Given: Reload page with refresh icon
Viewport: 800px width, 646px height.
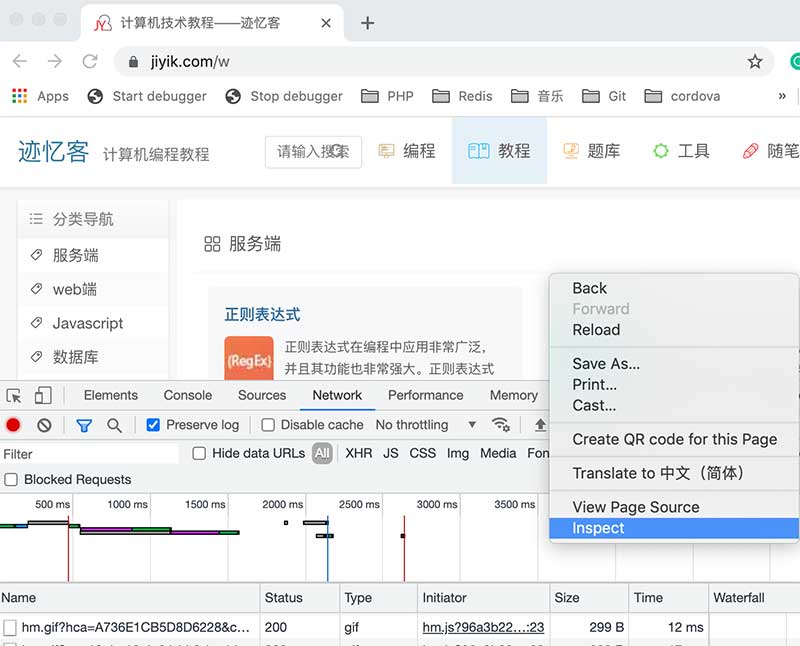Looking at the screenshot, I should 90,61.
